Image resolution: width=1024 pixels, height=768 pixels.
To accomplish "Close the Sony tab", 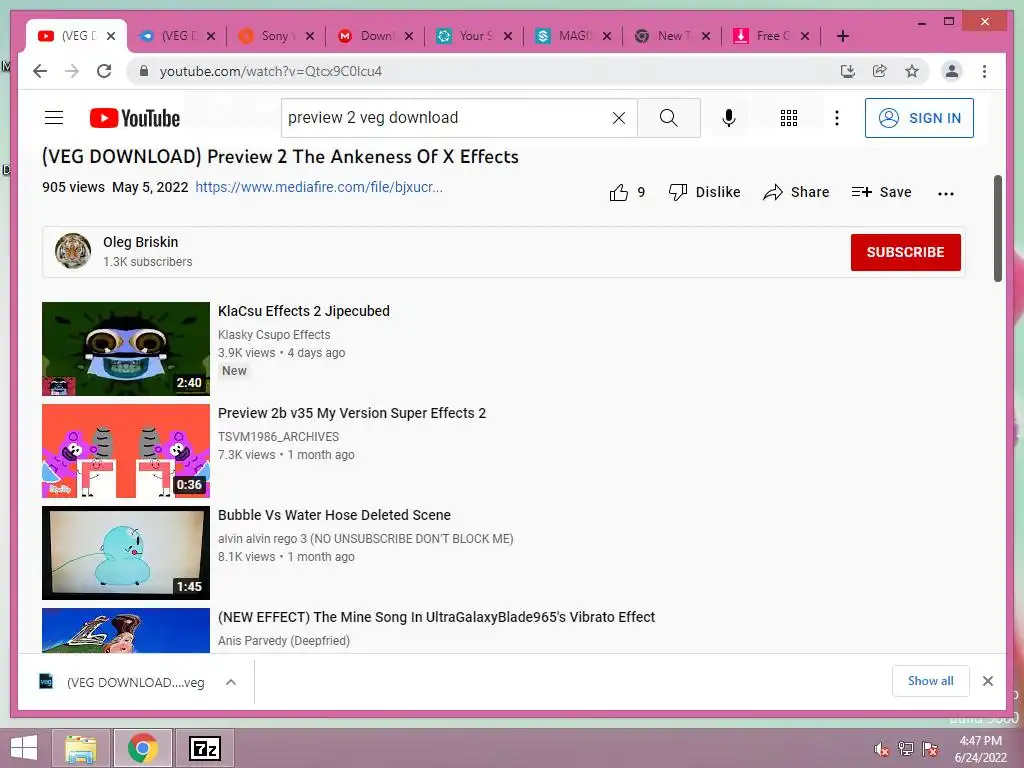I will pyautogui.click(x=310, y=36).
